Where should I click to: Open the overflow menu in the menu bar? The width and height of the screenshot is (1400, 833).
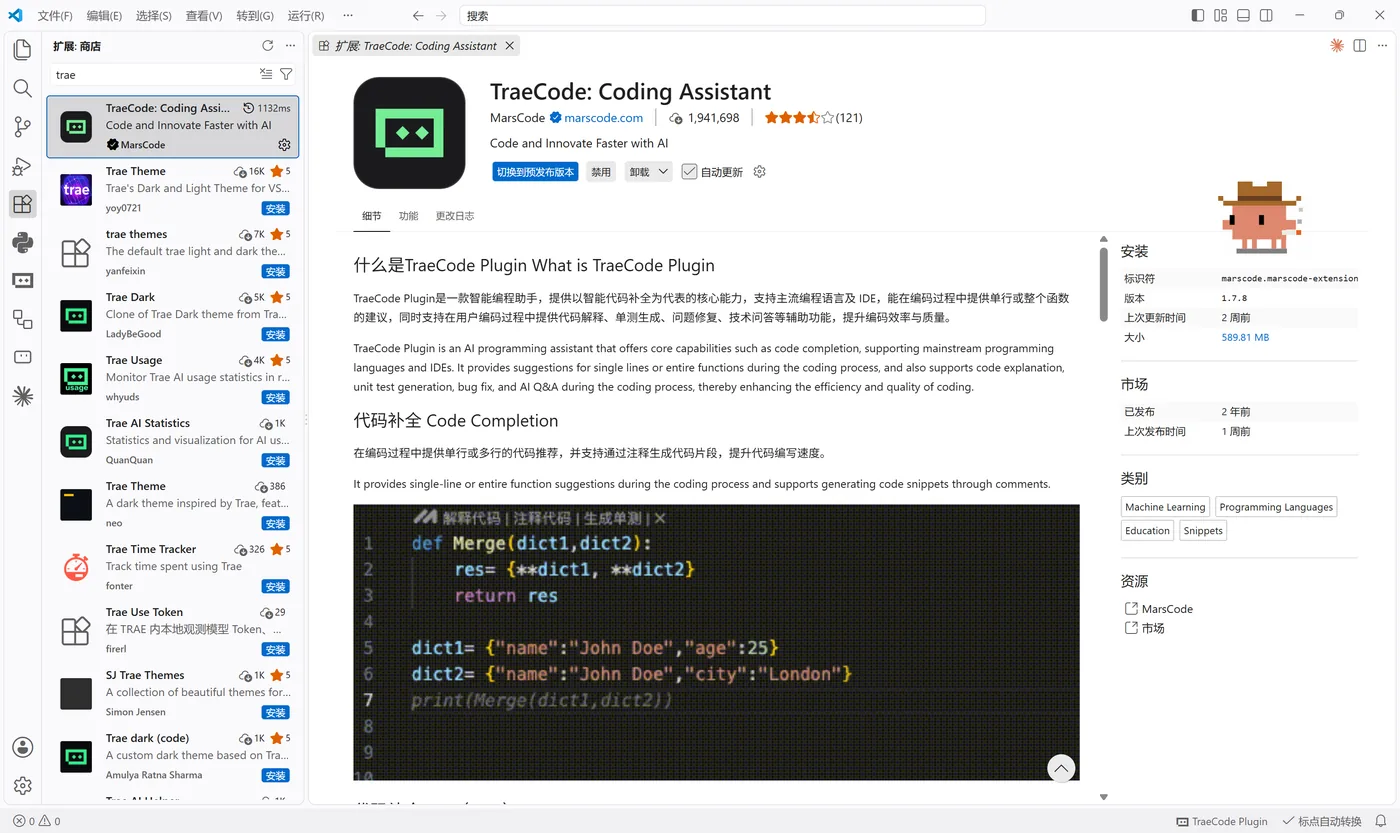click(347, 16)
